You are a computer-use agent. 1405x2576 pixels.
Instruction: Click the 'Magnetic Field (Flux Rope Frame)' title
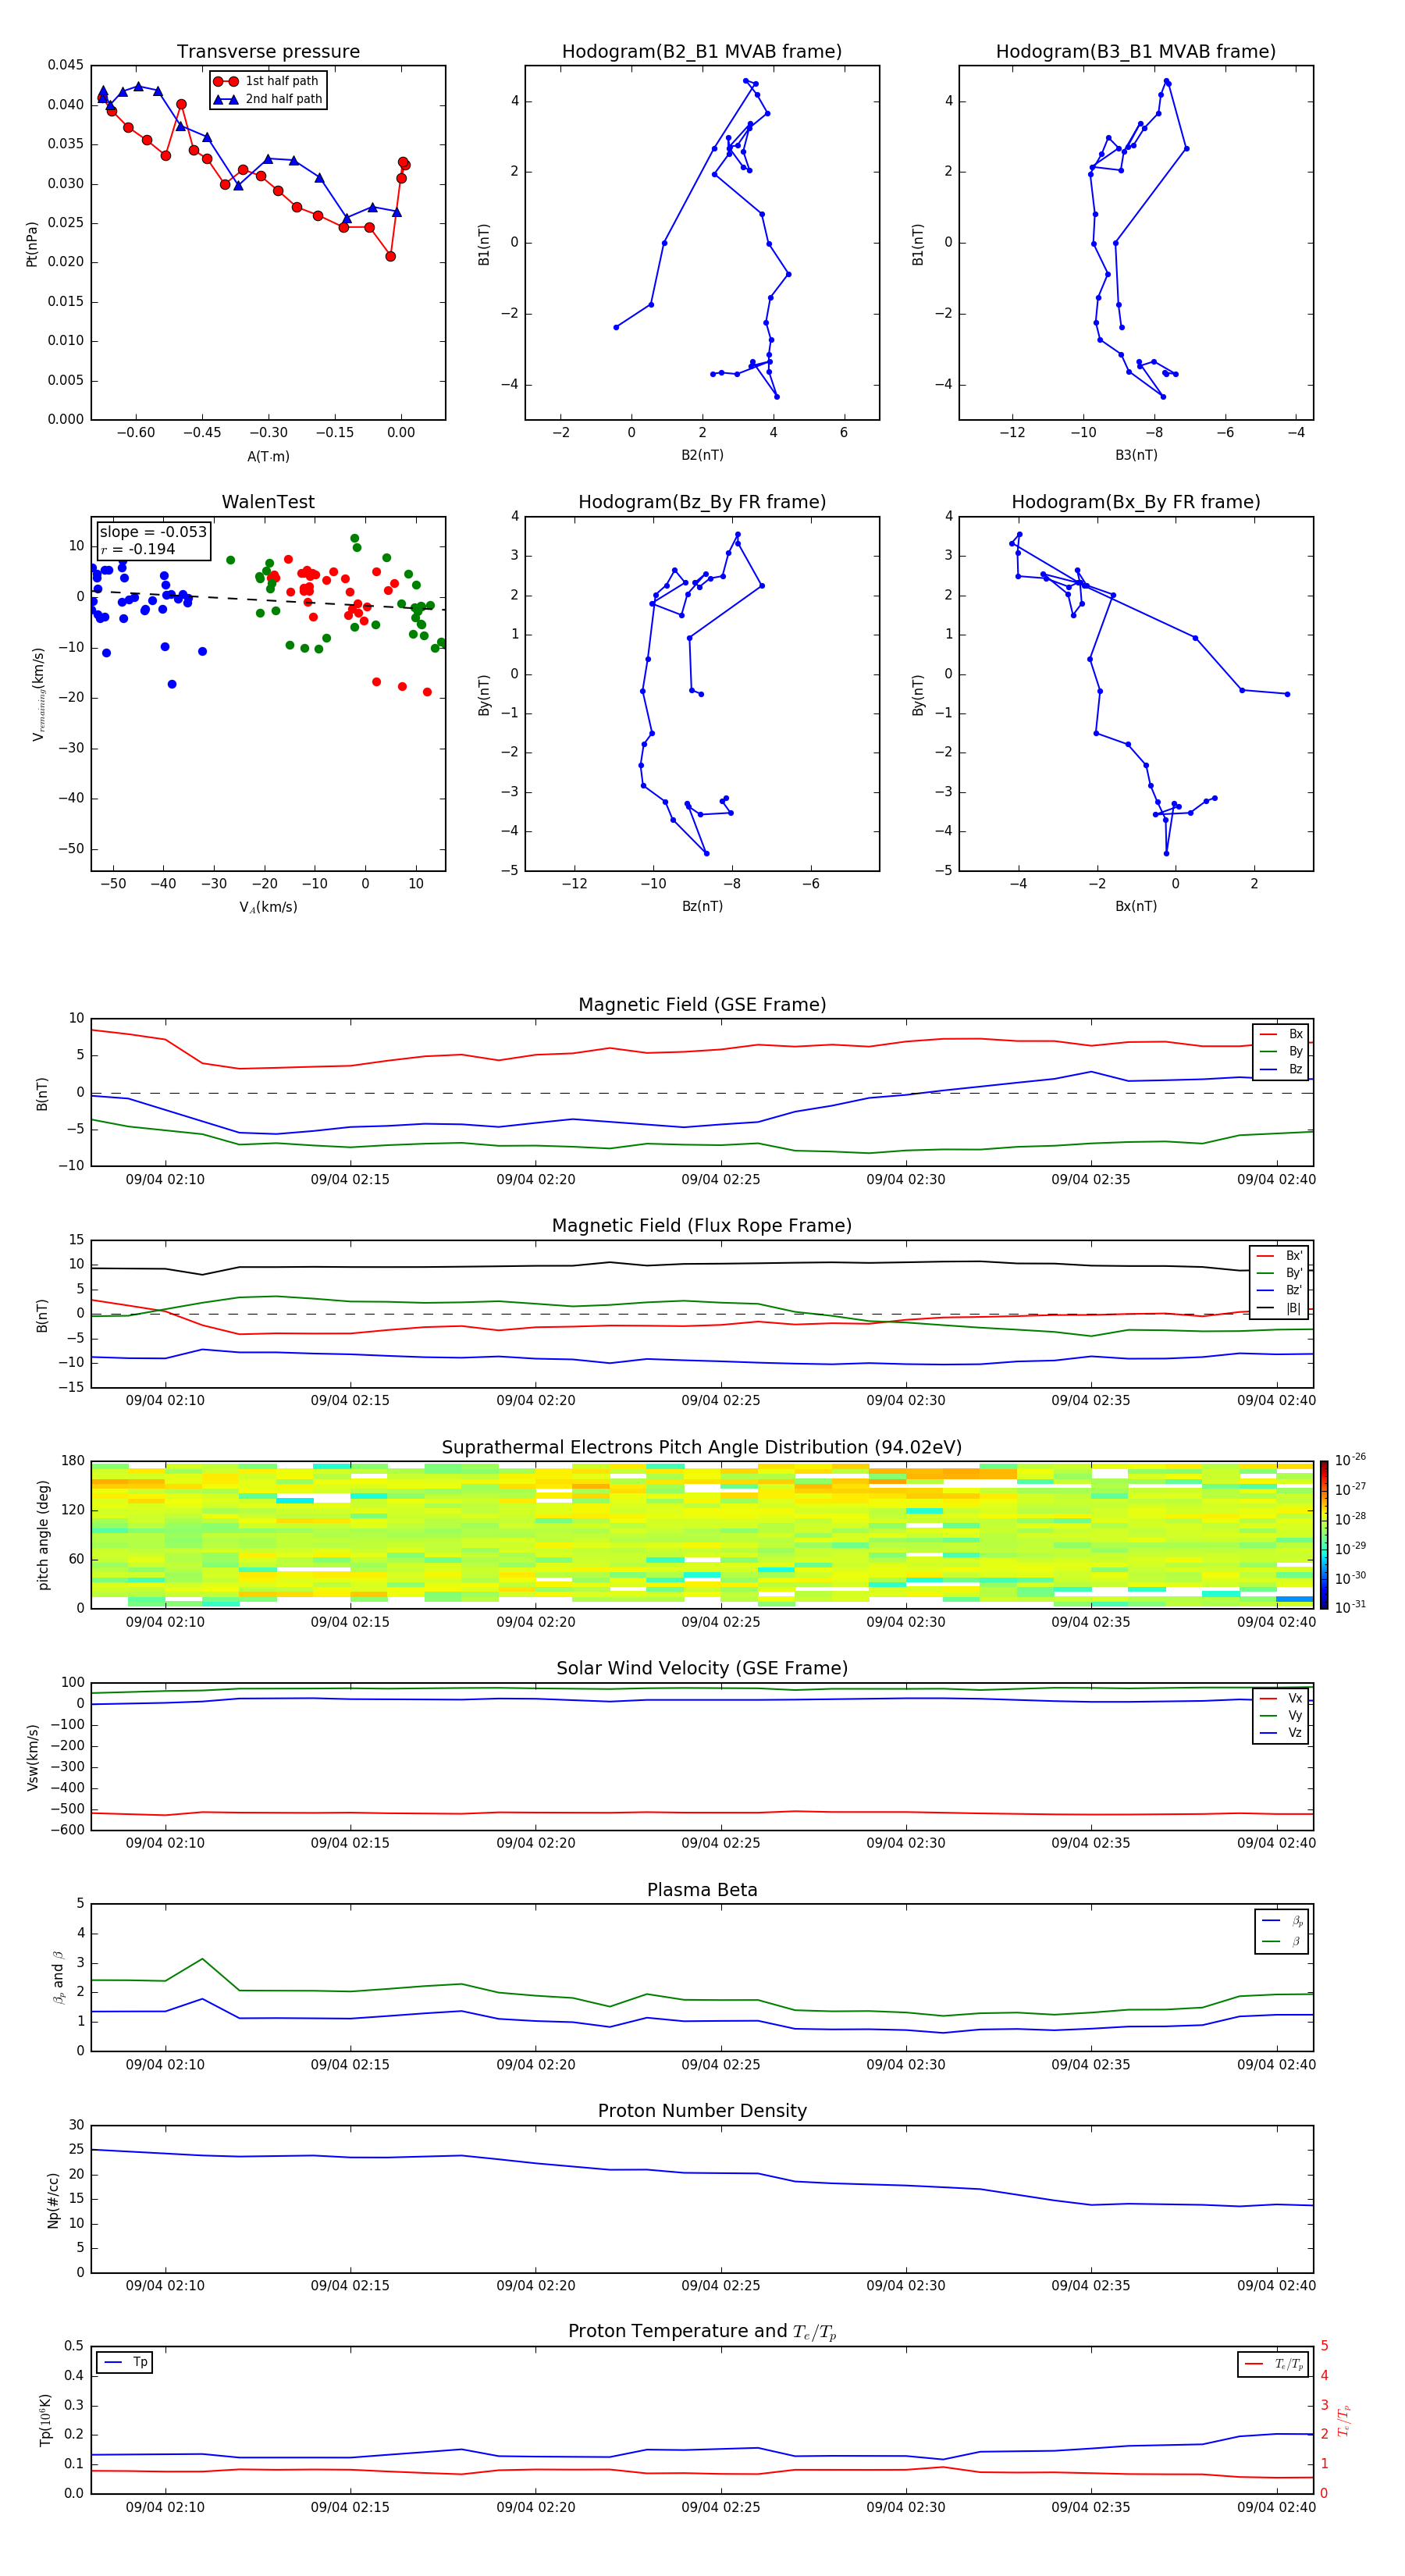click(702, 1226)
